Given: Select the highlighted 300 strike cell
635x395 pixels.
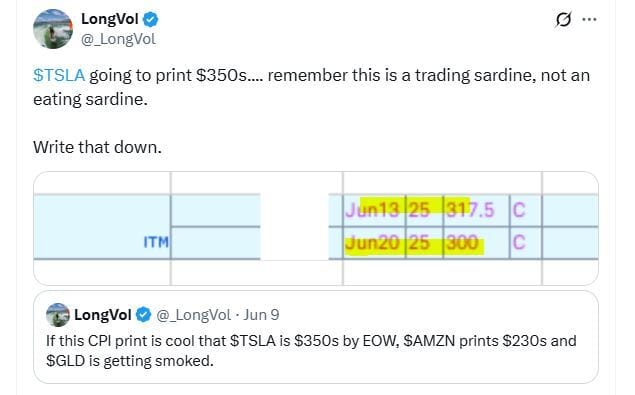Looking at the screenshot, I should pos(462,243).
